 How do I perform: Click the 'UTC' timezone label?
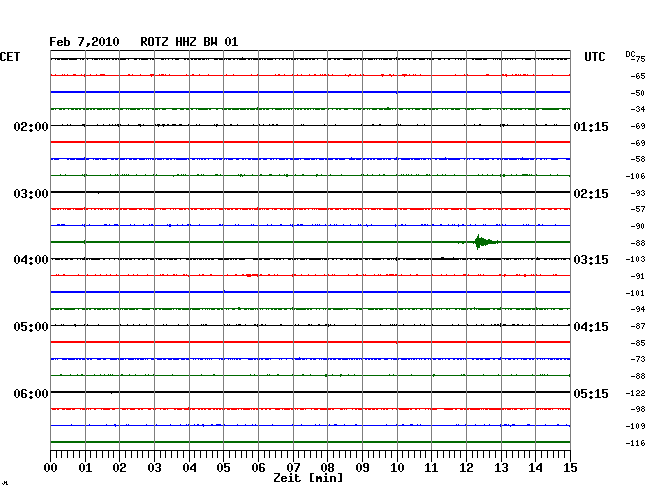coord(594,57)
